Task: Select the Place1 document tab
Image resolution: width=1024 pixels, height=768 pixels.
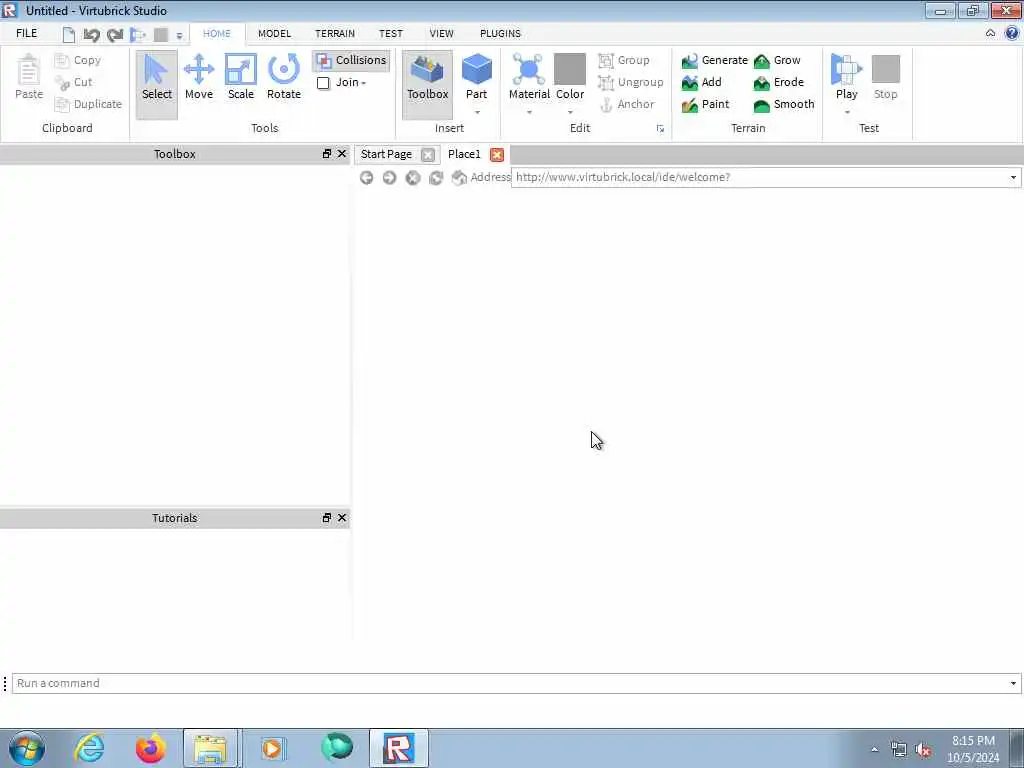Action: click(x=464, y=154)
